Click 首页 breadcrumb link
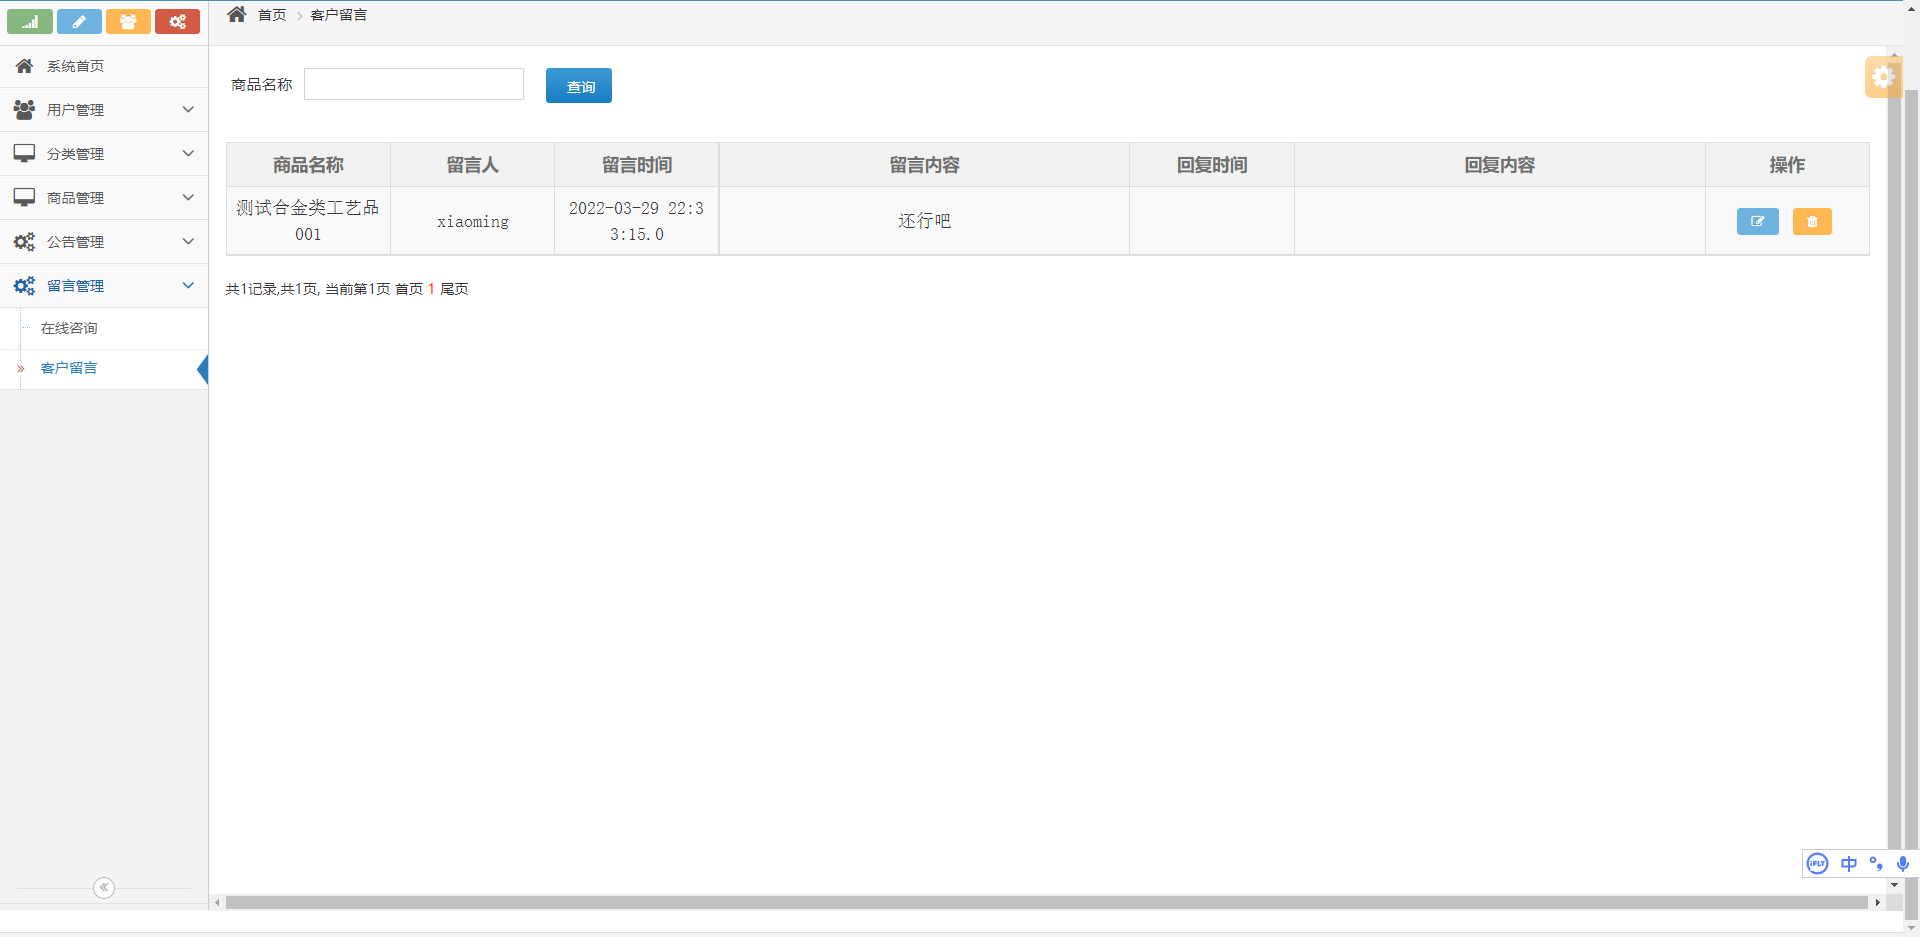 coord(272,15)
